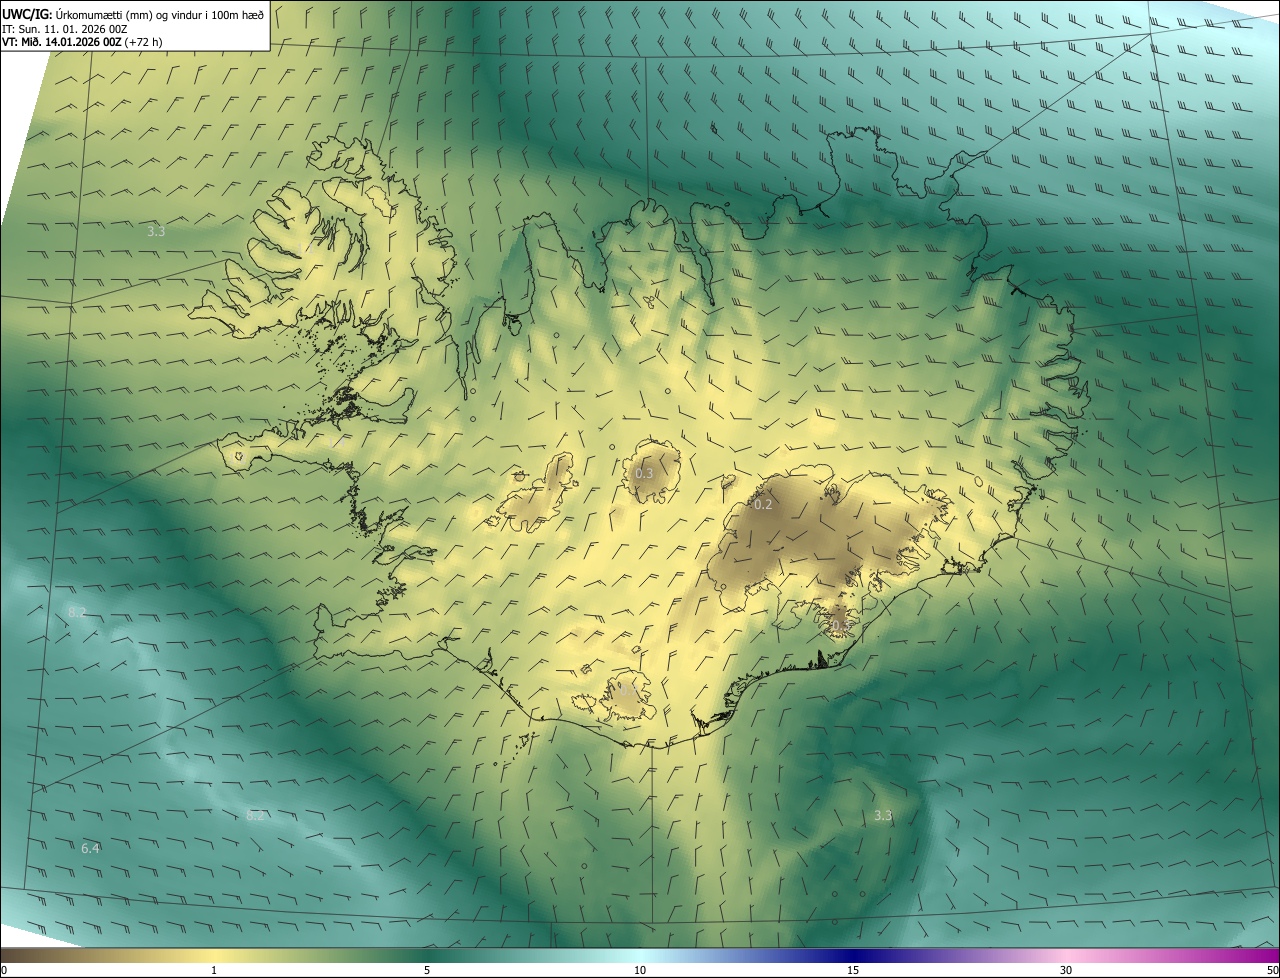Image resolution: width=1280 pixels, height=978 pixels.
Task: Click the 3.3 label off the Westfjords coast
Action: (156, 231)
